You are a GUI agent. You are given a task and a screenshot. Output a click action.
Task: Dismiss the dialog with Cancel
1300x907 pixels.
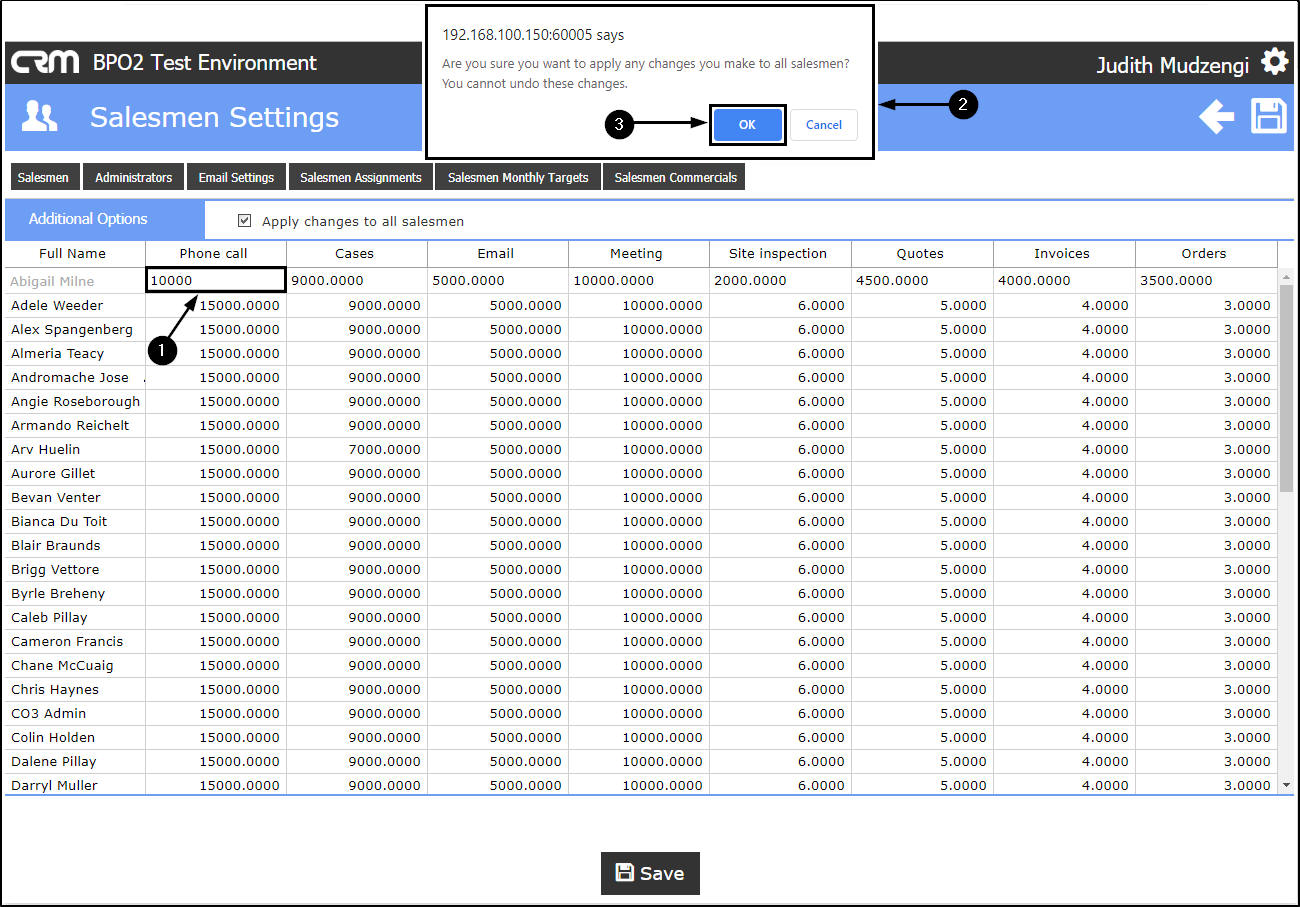coord(824,125)
